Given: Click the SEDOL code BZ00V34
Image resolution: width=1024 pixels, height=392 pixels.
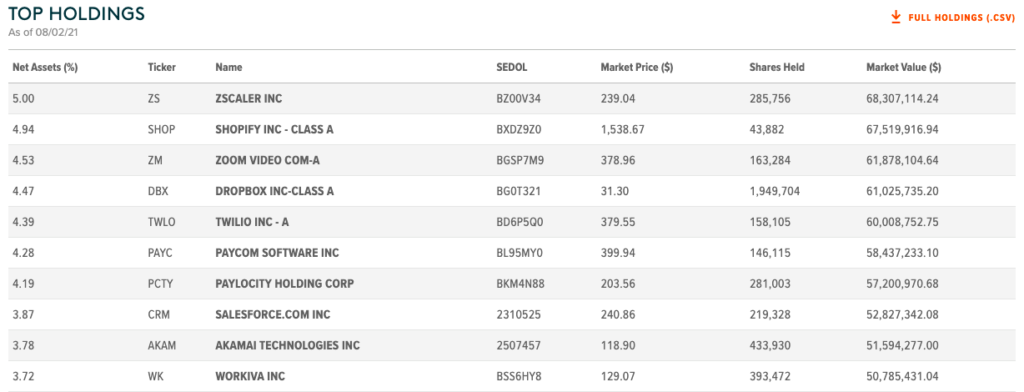Looking at the screenshot, I should [519, 99].
